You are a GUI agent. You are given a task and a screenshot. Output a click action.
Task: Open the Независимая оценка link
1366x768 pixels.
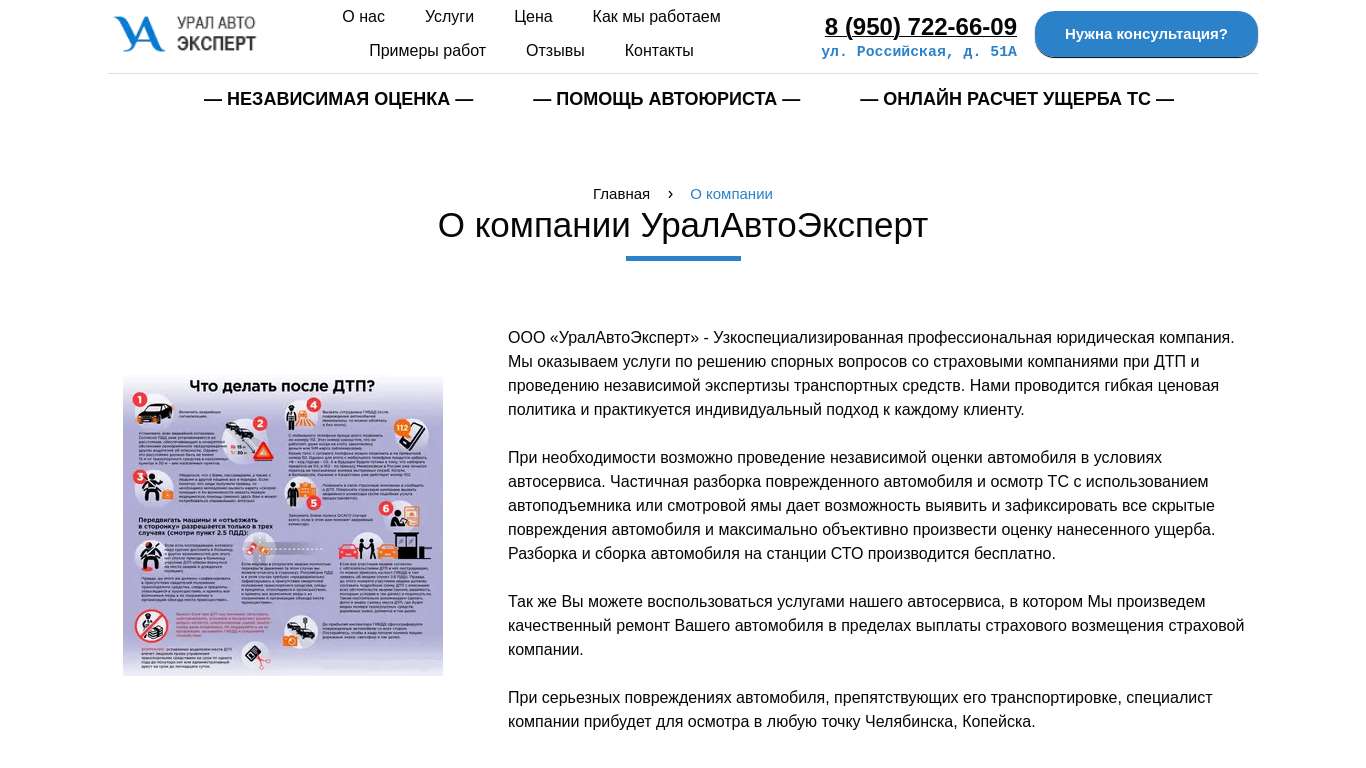coord(338,99)
